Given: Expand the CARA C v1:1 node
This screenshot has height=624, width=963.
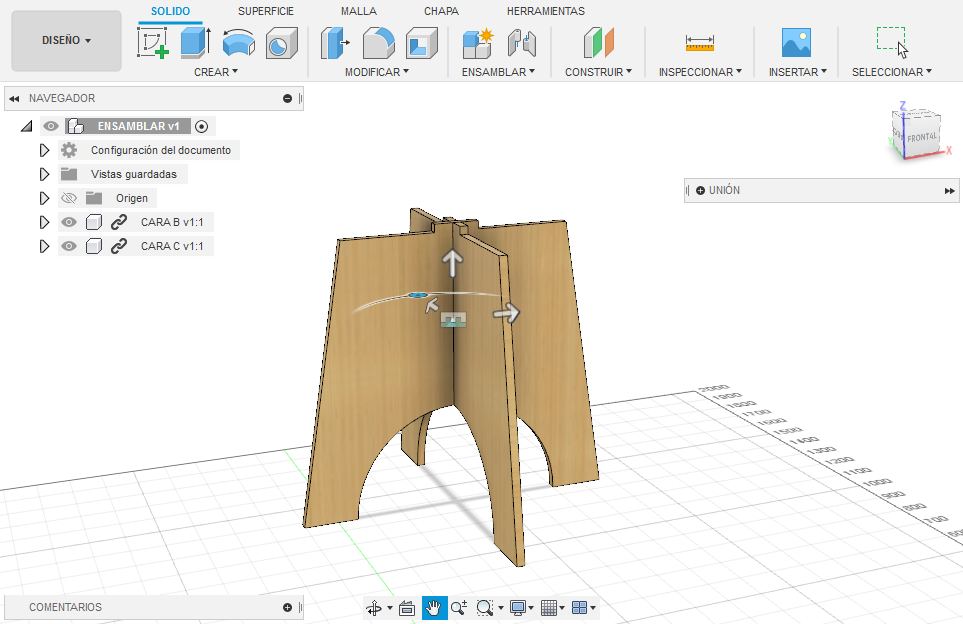Looking at the screenshot, I should click(x=44, y=246).
